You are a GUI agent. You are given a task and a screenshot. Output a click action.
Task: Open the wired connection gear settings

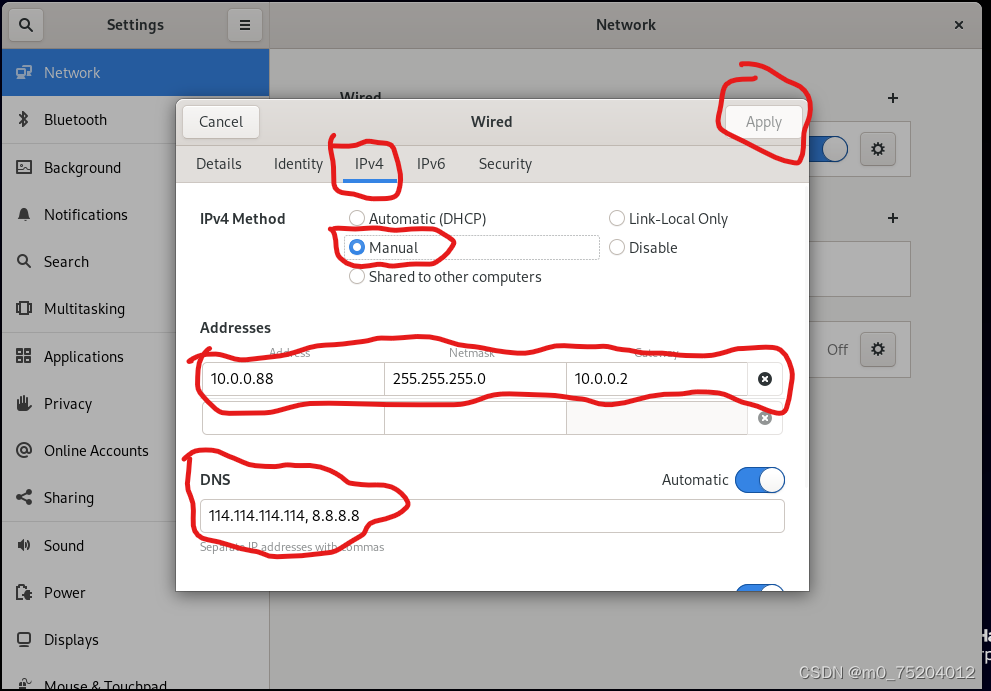(x=877, y=148)
